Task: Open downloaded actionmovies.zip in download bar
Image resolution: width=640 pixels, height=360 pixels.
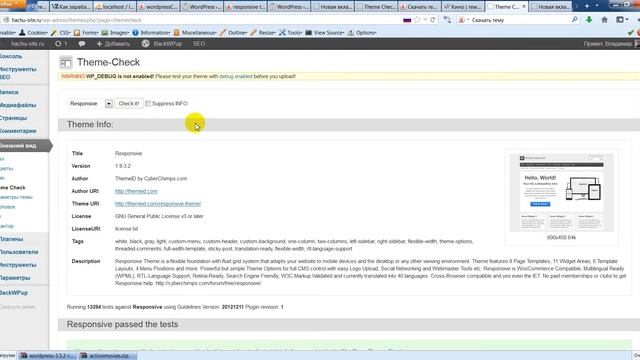Action: click(x=108, y=356)
